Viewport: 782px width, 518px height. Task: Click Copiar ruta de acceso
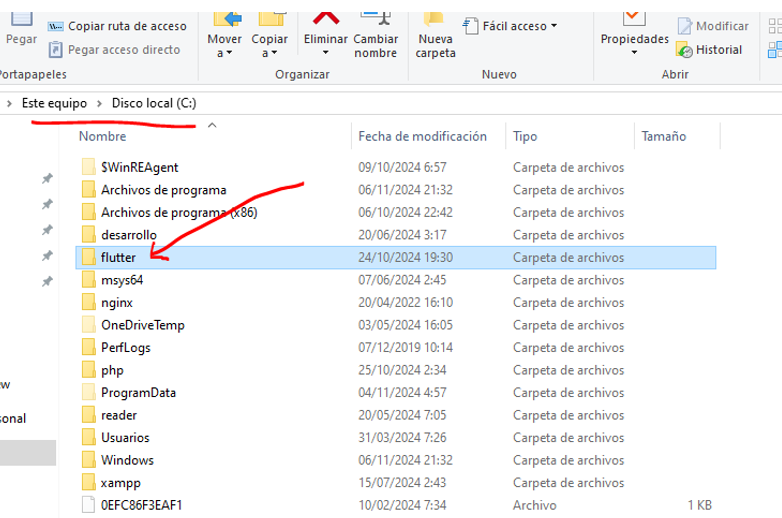[x=117, y=26]
